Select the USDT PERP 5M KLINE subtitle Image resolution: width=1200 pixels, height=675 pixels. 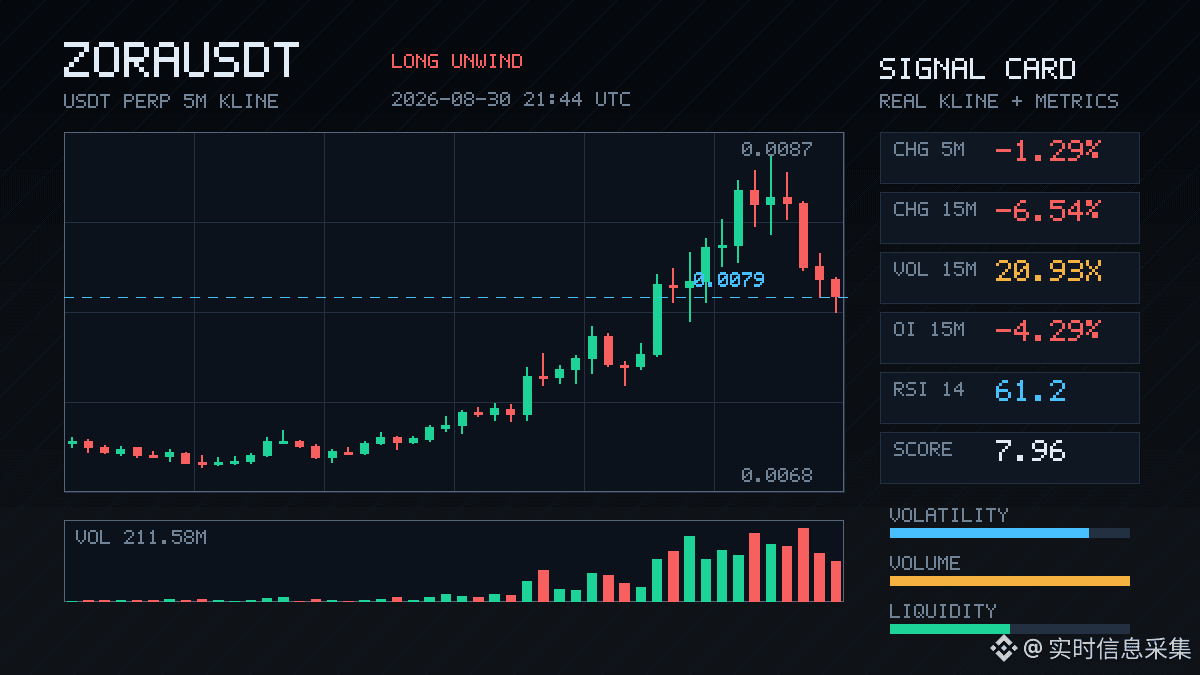tap(171, 101)
